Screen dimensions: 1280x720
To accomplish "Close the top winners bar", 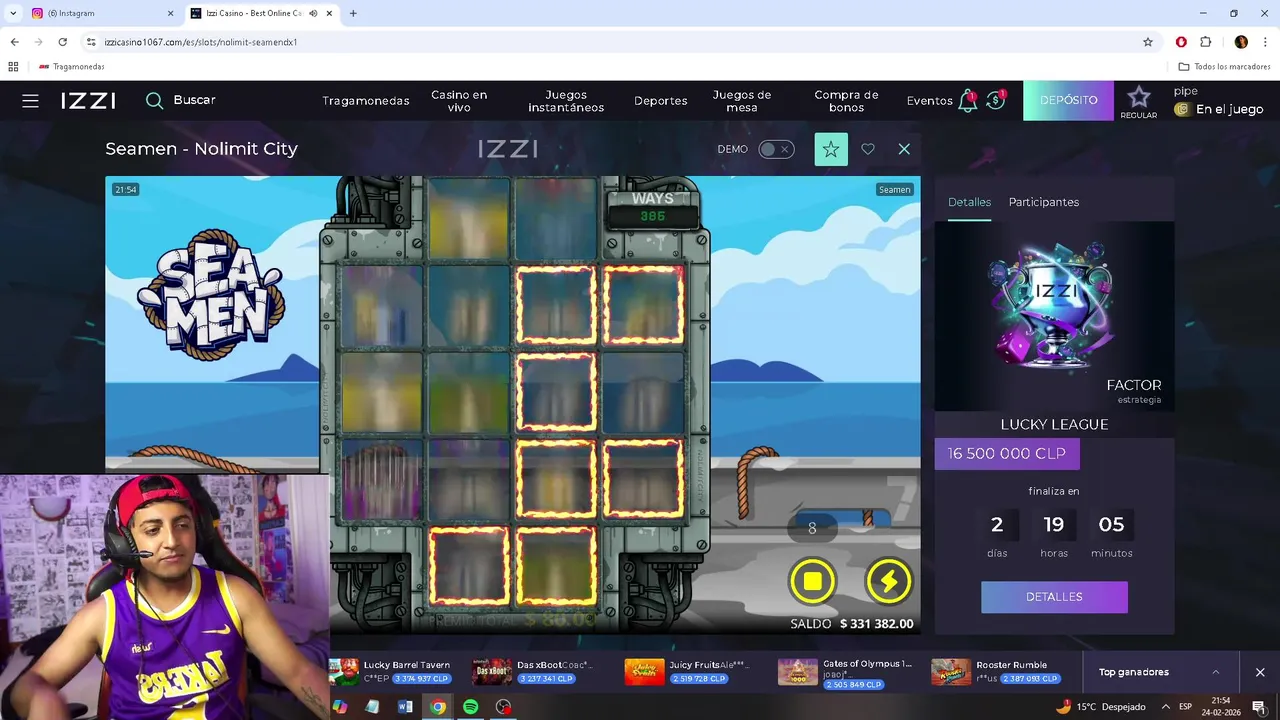I will (1260, 672).
